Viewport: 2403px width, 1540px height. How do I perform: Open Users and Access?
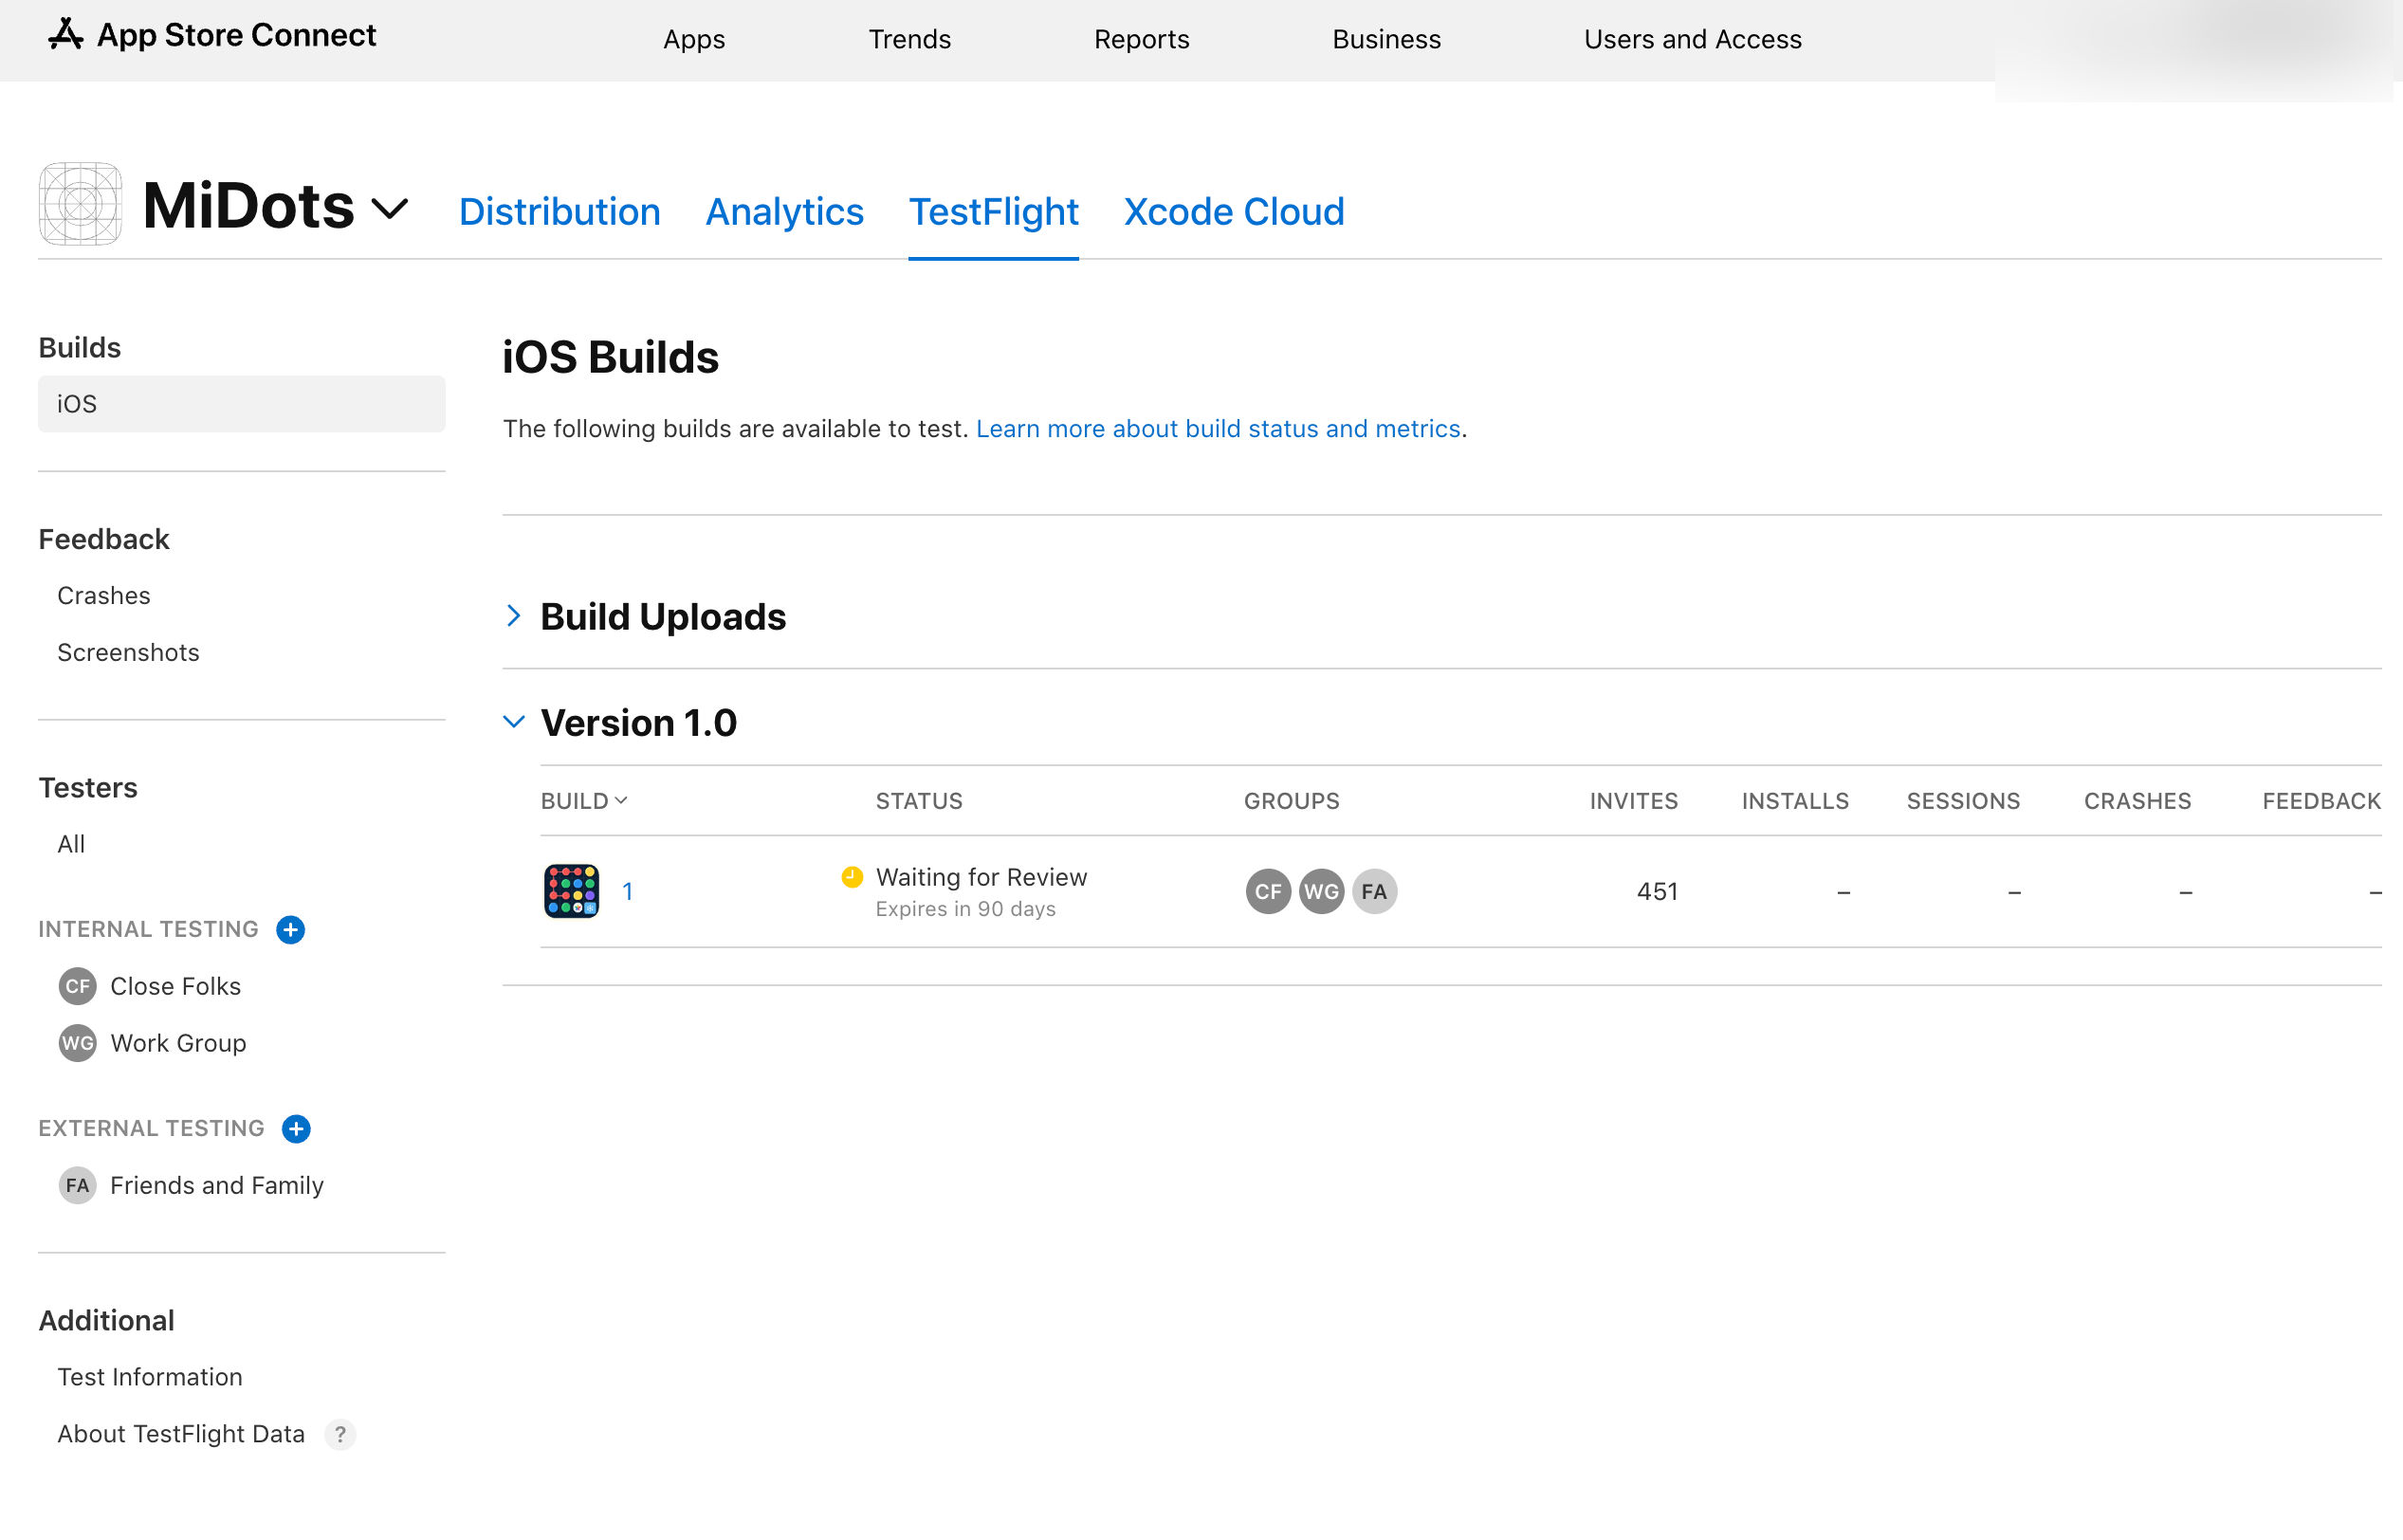point(1692,39)
